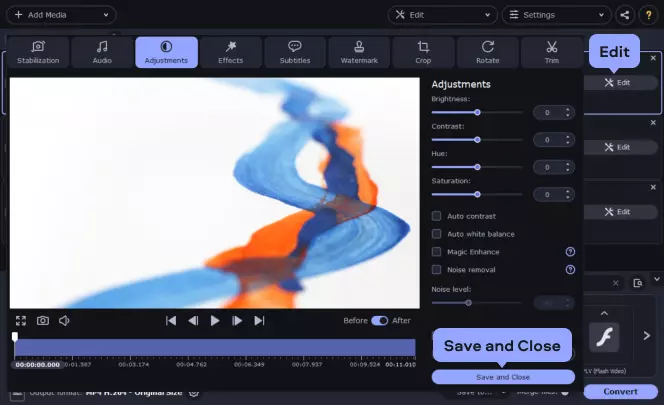Expand the top Edit dropdown menu
The image size is (664, 405).
[x=443, y=15]
